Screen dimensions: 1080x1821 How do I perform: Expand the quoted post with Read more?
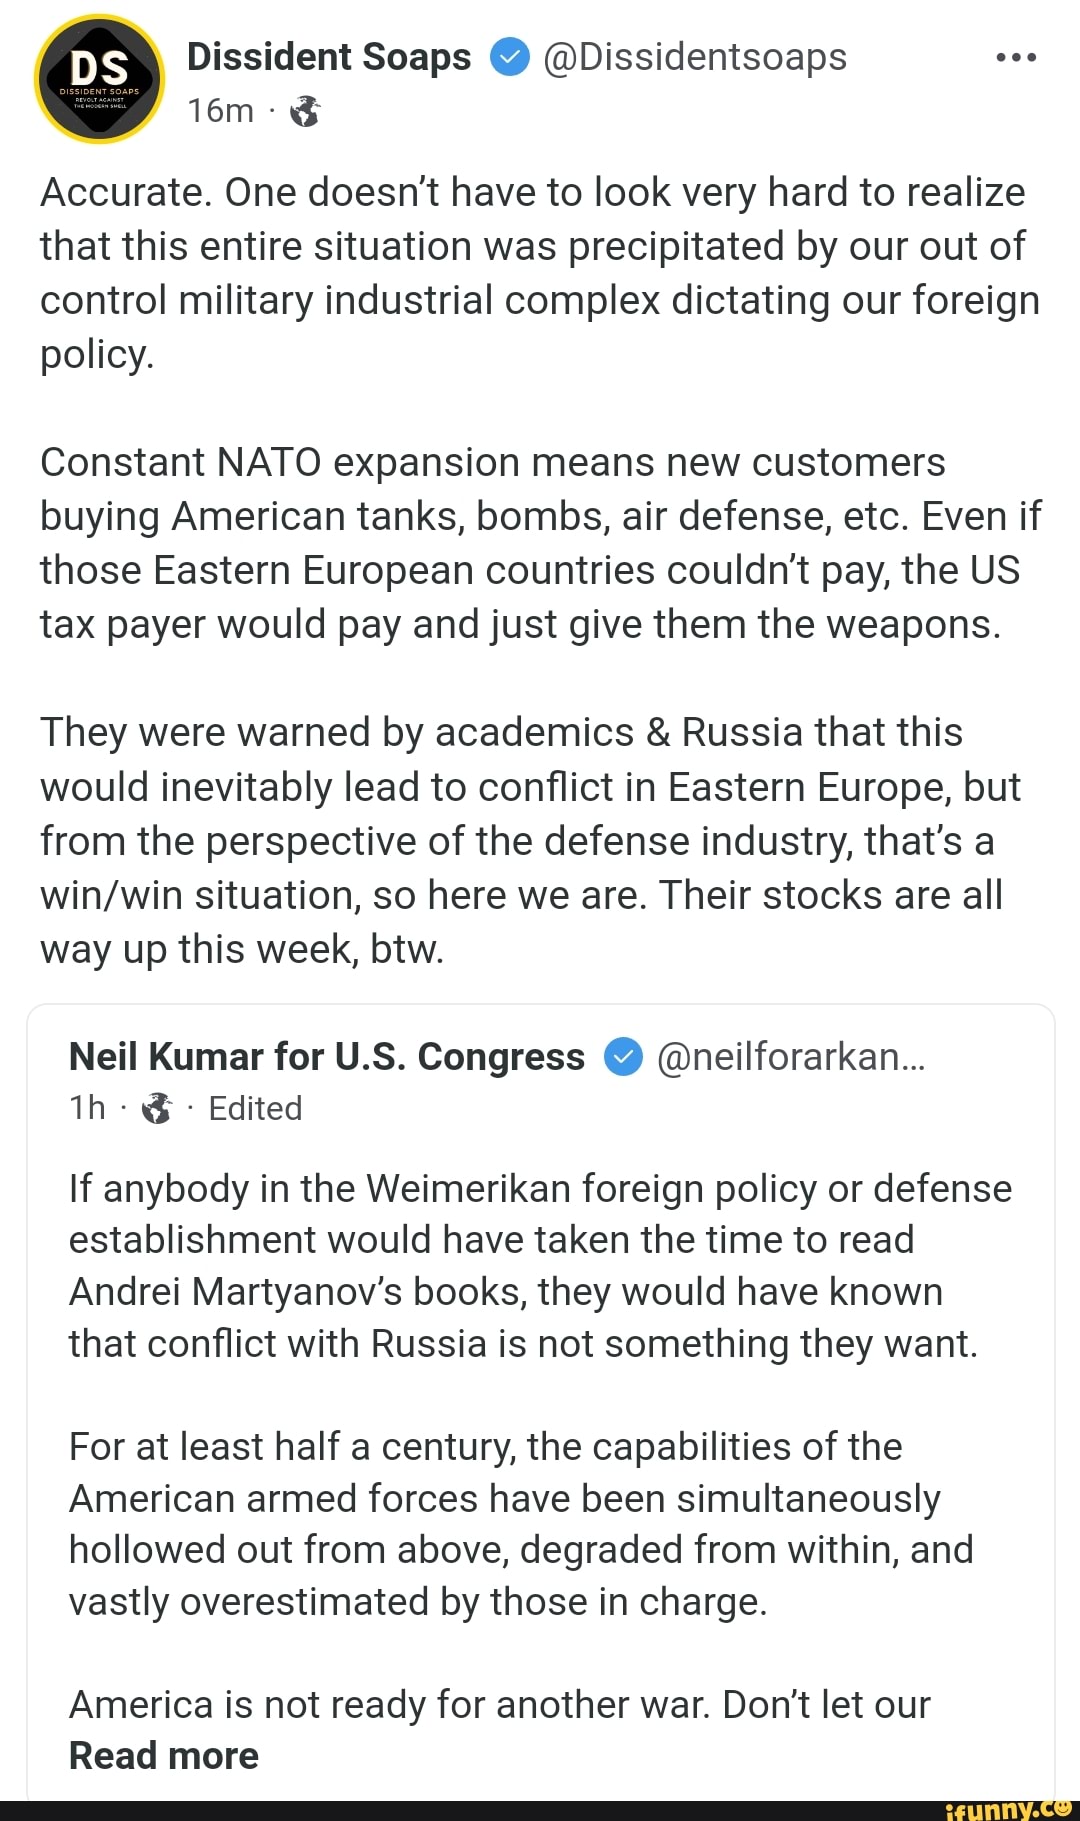click(164, 1756)
